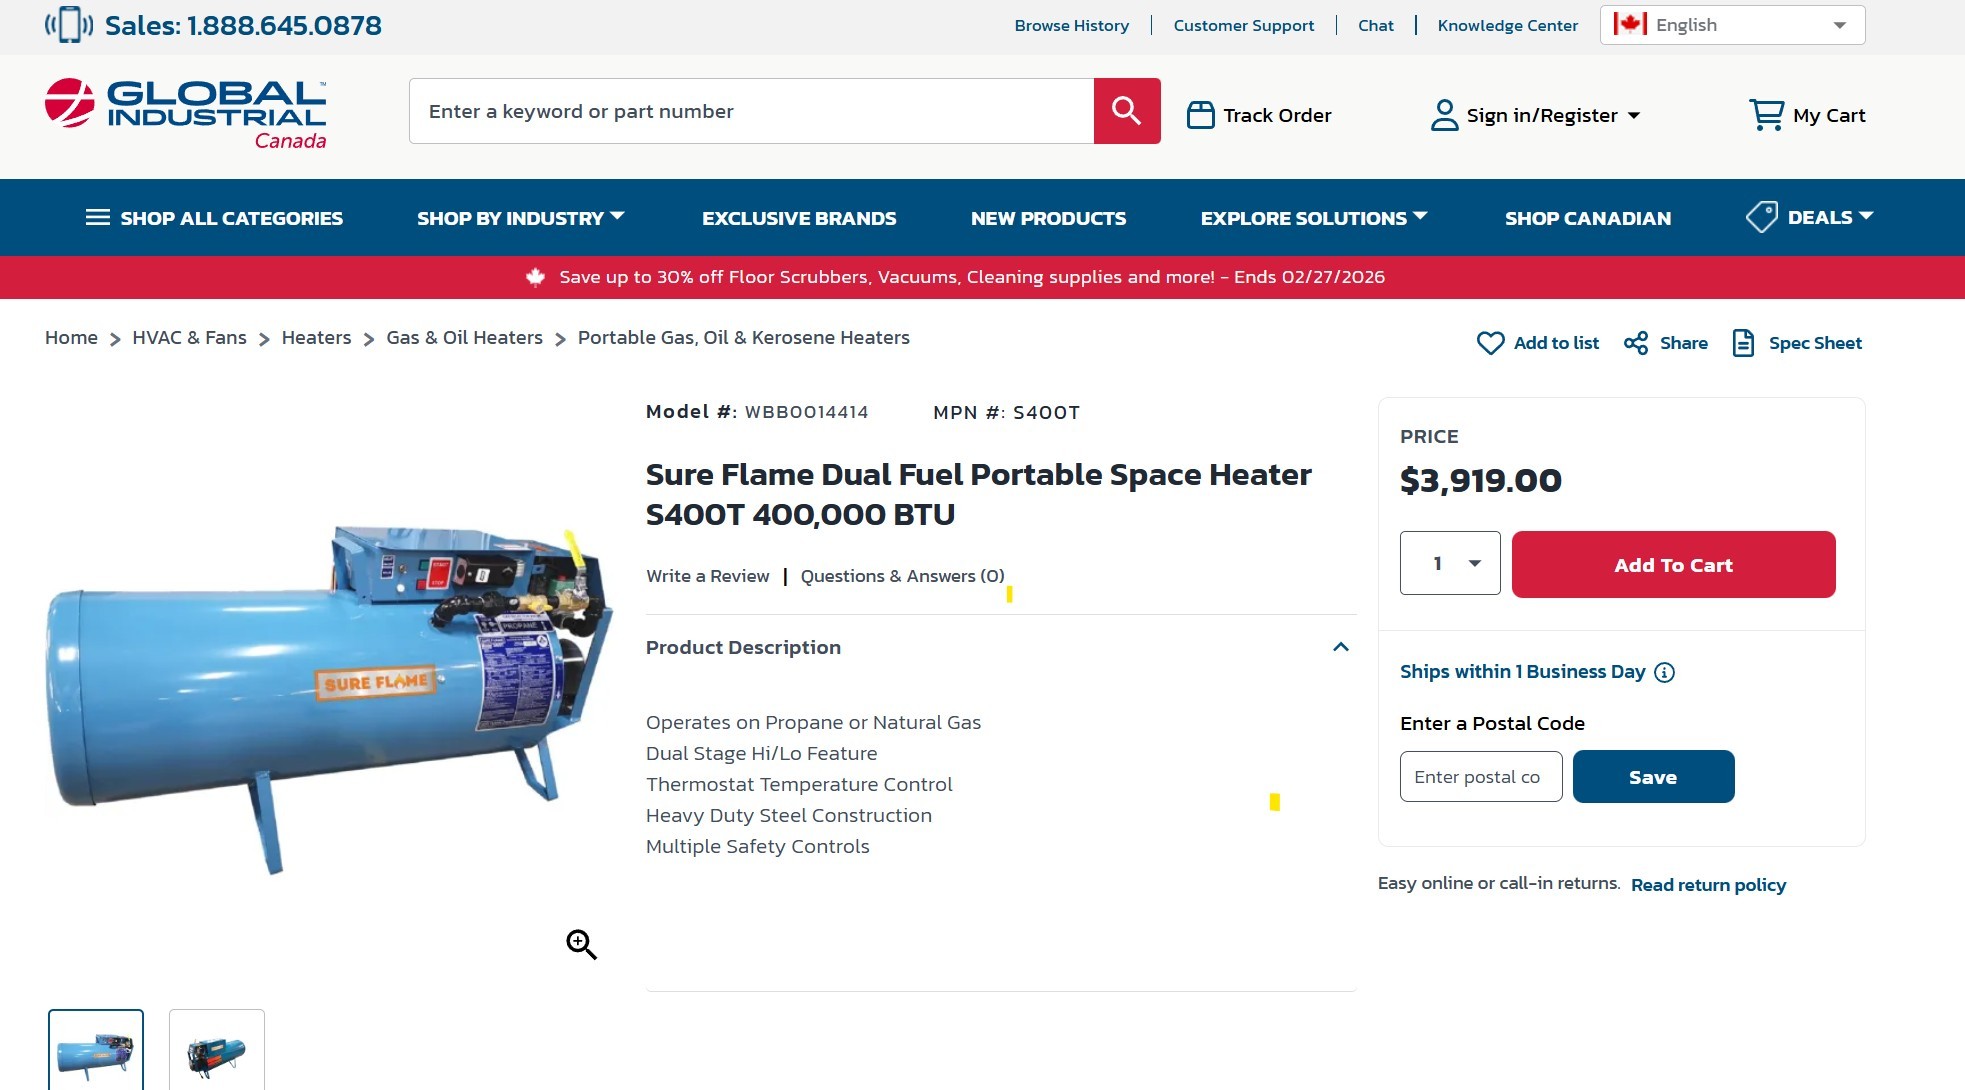Viewport: 1965px width, 1090px height.
Task: Open the New Products menu item
Action: coord(1048,218)
